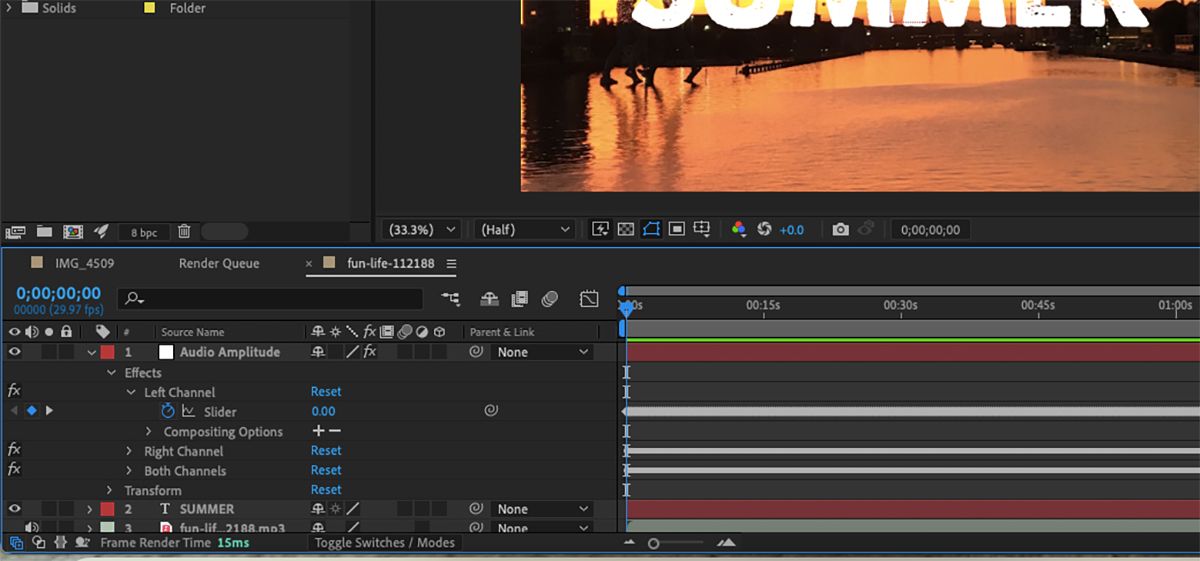1200x561 pixels.
Task: Click the Slider stopwatch icon
Action: pyautogui.click(x=168, y=411)
